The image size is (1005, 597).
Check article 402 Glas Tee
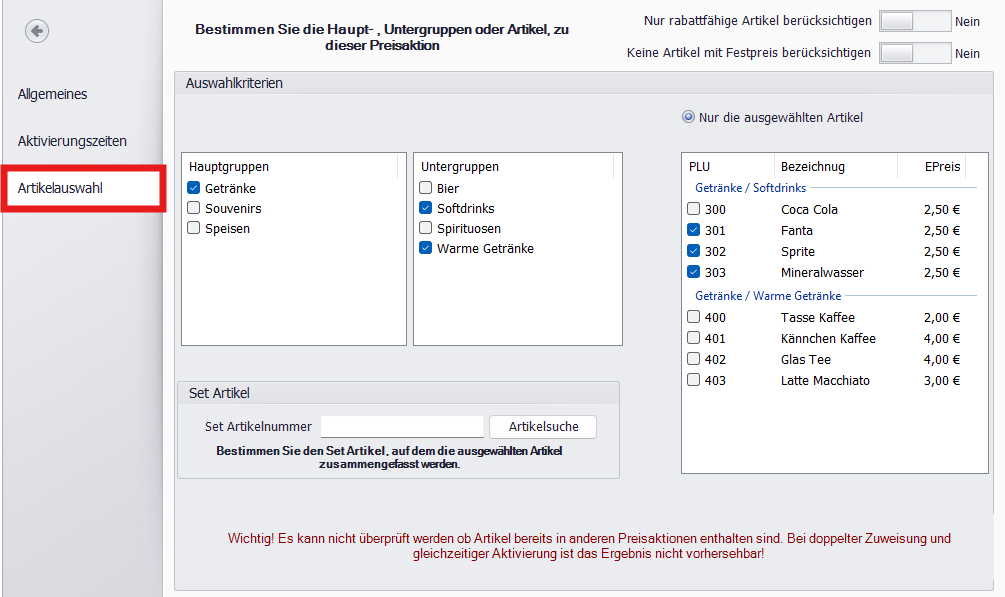[x=694, y=359]
